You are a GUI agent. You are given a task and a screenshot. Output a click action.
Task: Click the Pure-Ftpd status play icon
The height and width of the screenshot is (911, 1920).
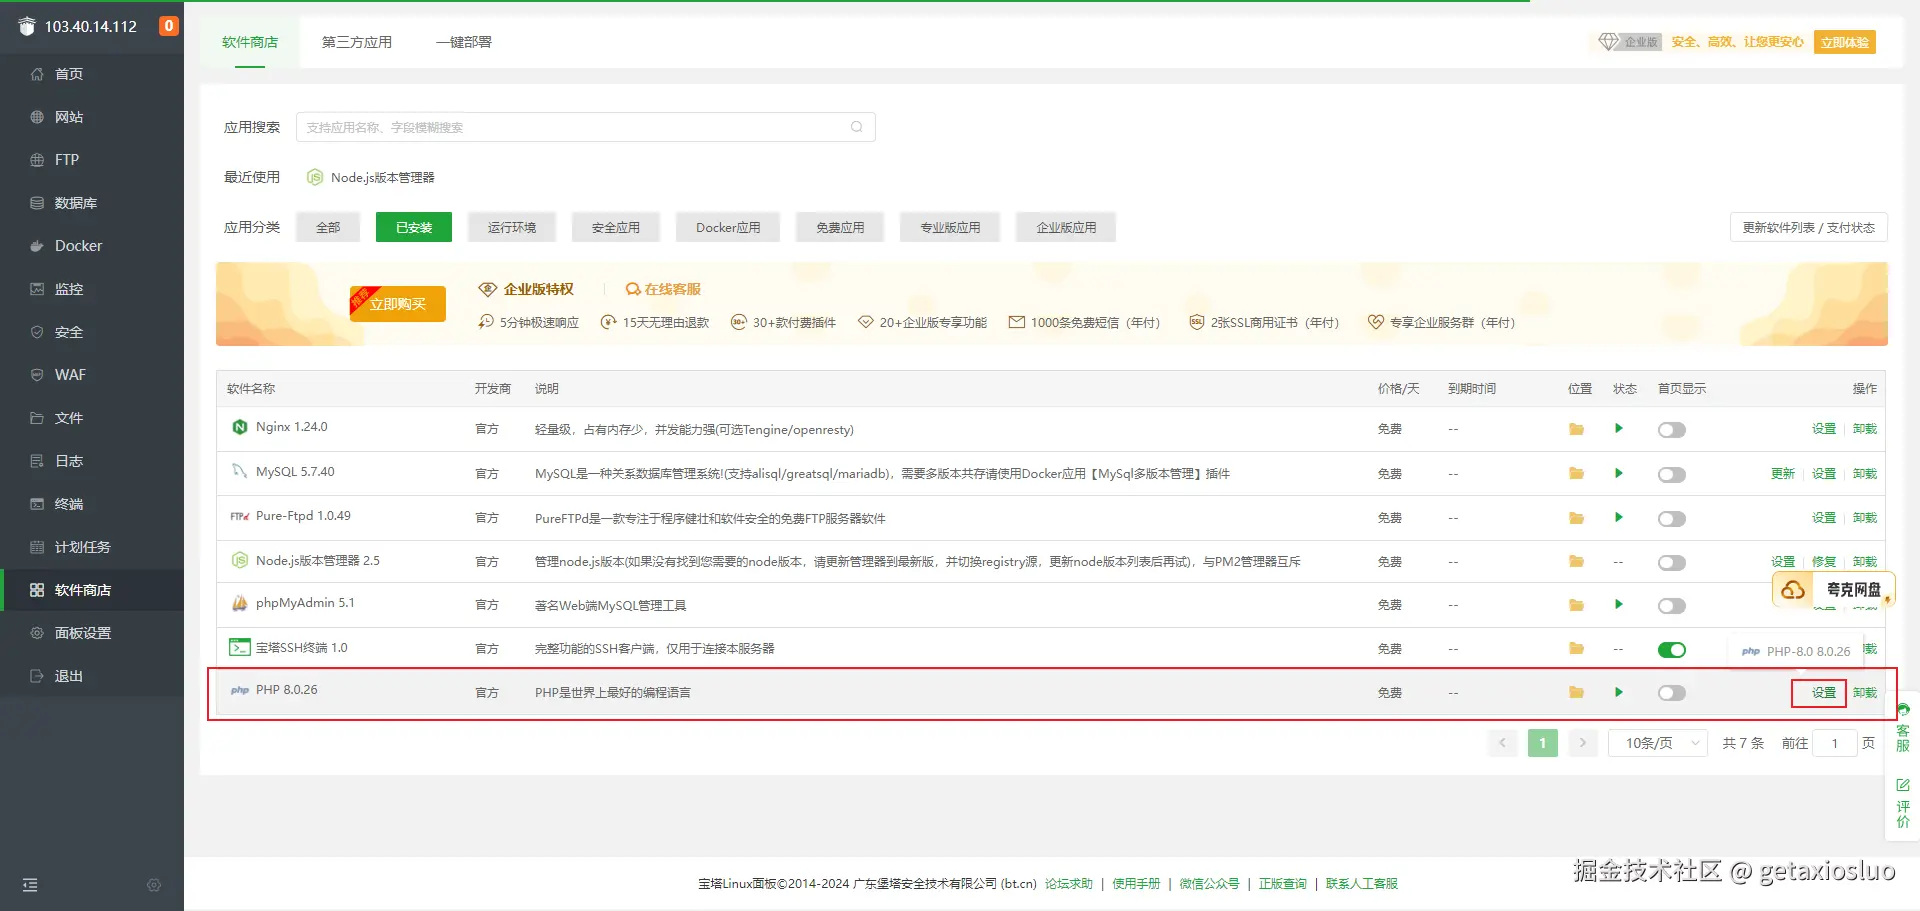click(x=1618, y=518)
